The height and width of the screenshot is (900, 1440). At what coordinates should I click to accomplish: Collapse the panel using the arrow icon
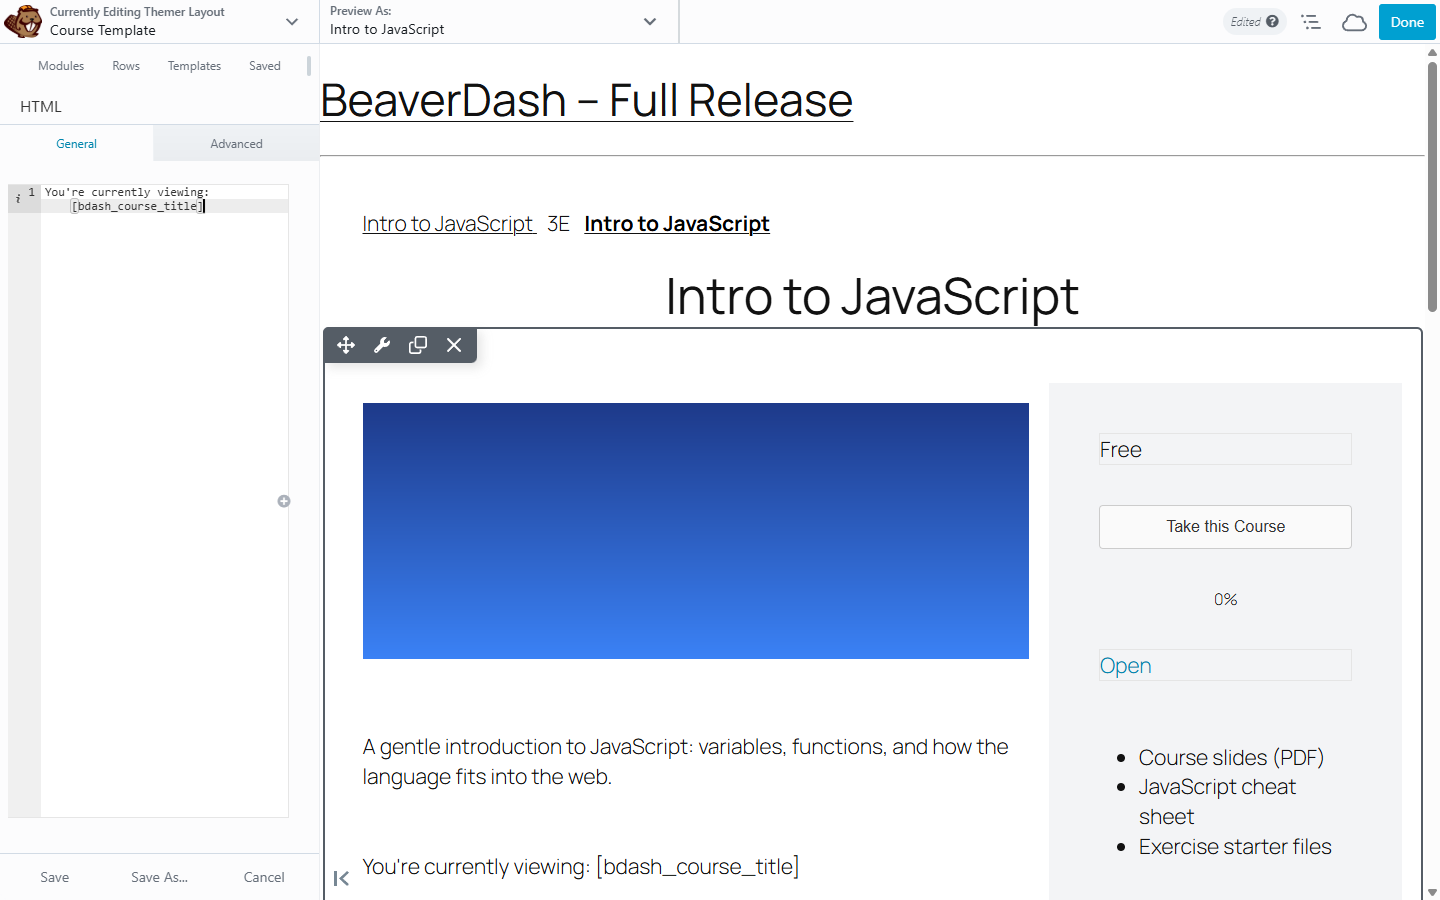pyautogui.click(x=341, y=878)
